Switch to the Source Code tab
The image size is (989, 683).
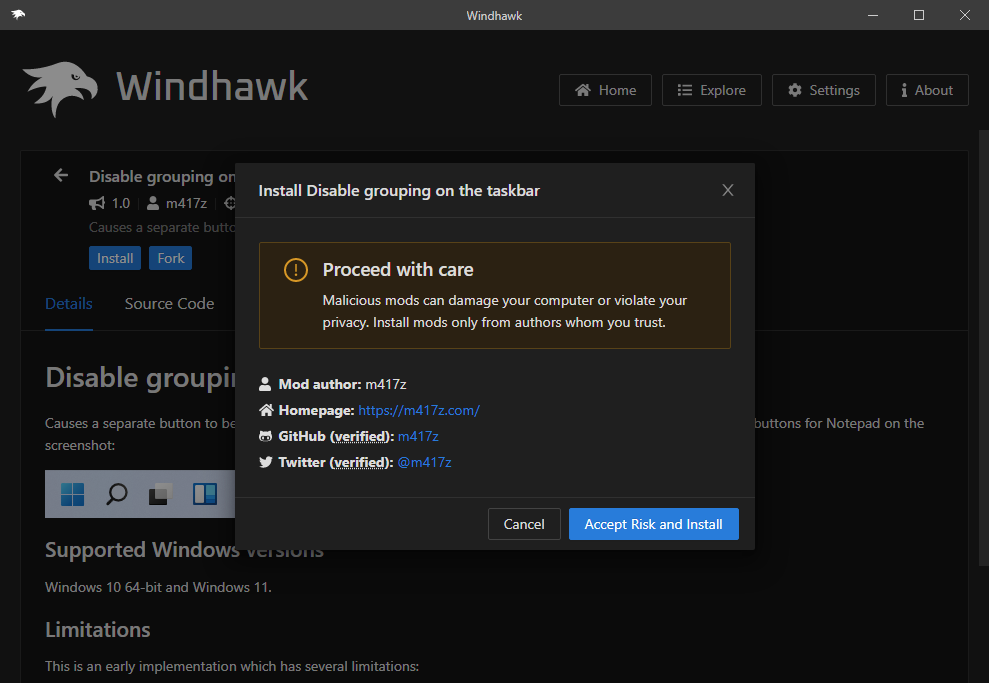click(169, 303)
